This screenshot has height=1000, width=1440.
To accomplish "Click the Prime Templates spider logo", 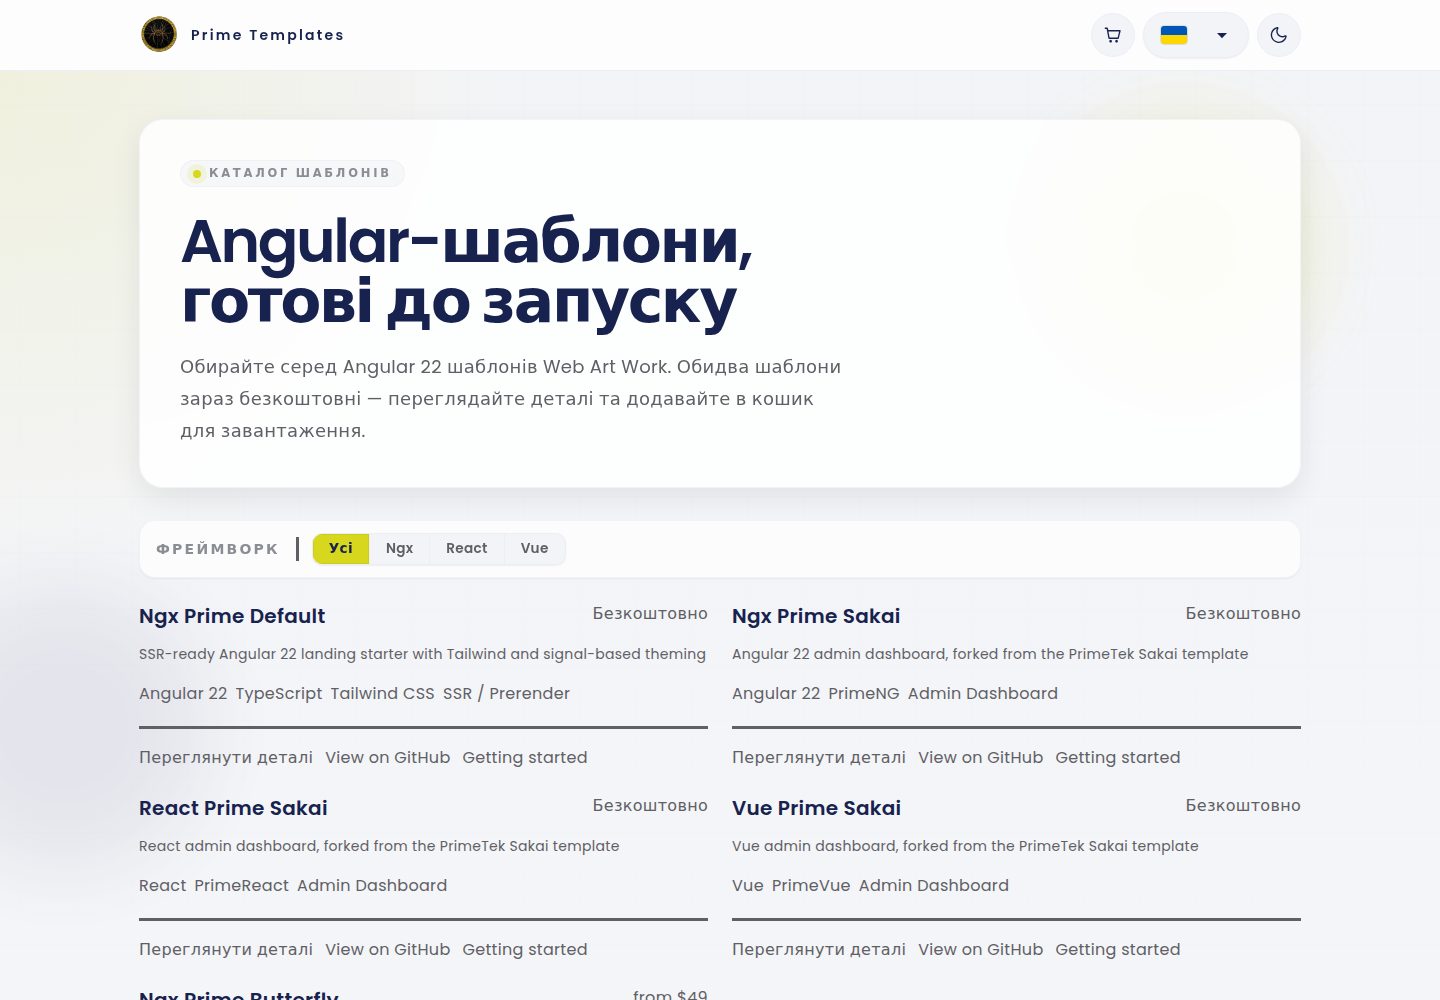I will [x=159, y=34].
